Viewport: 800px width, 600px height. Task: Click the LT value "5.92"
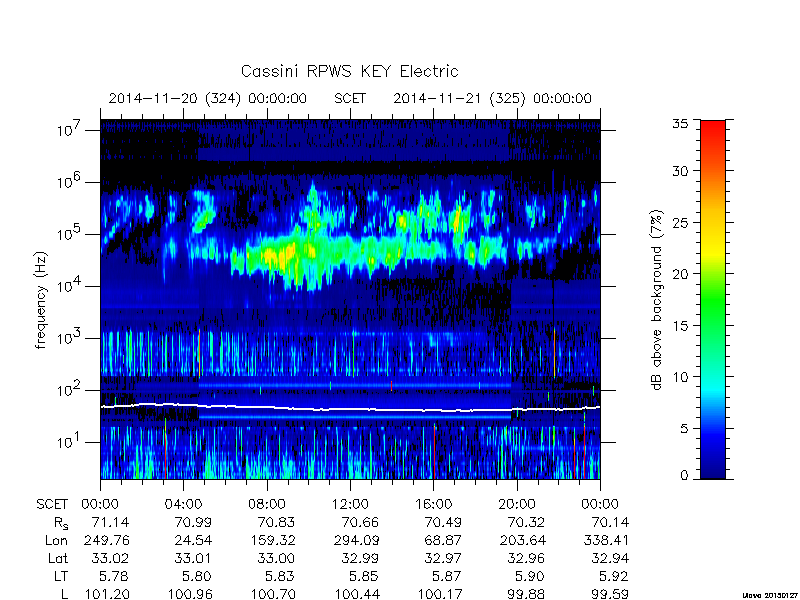click(613, 577)
